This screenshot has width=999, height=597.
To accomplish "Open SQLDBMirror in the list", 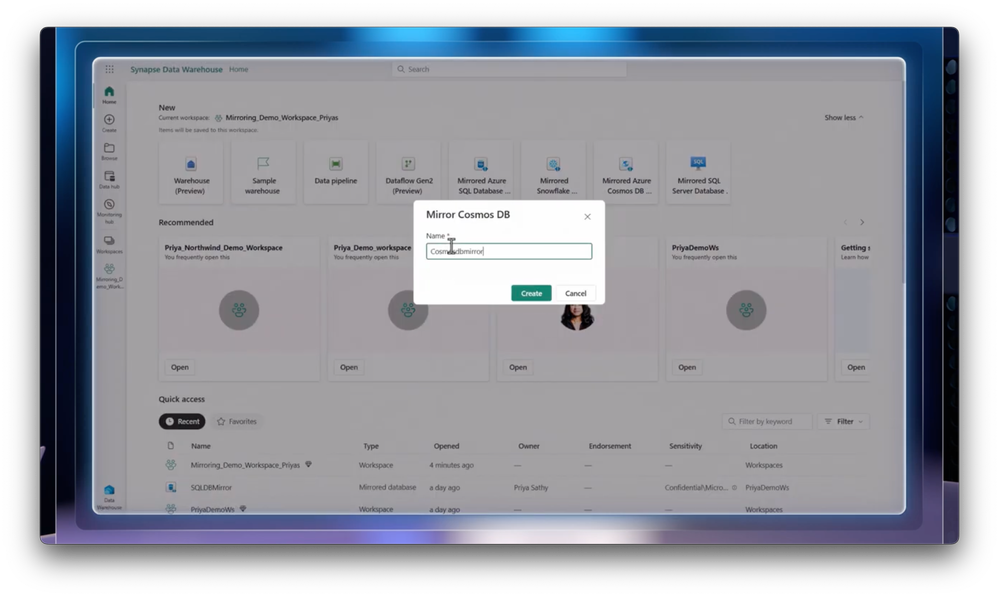I will pos(212,487).
